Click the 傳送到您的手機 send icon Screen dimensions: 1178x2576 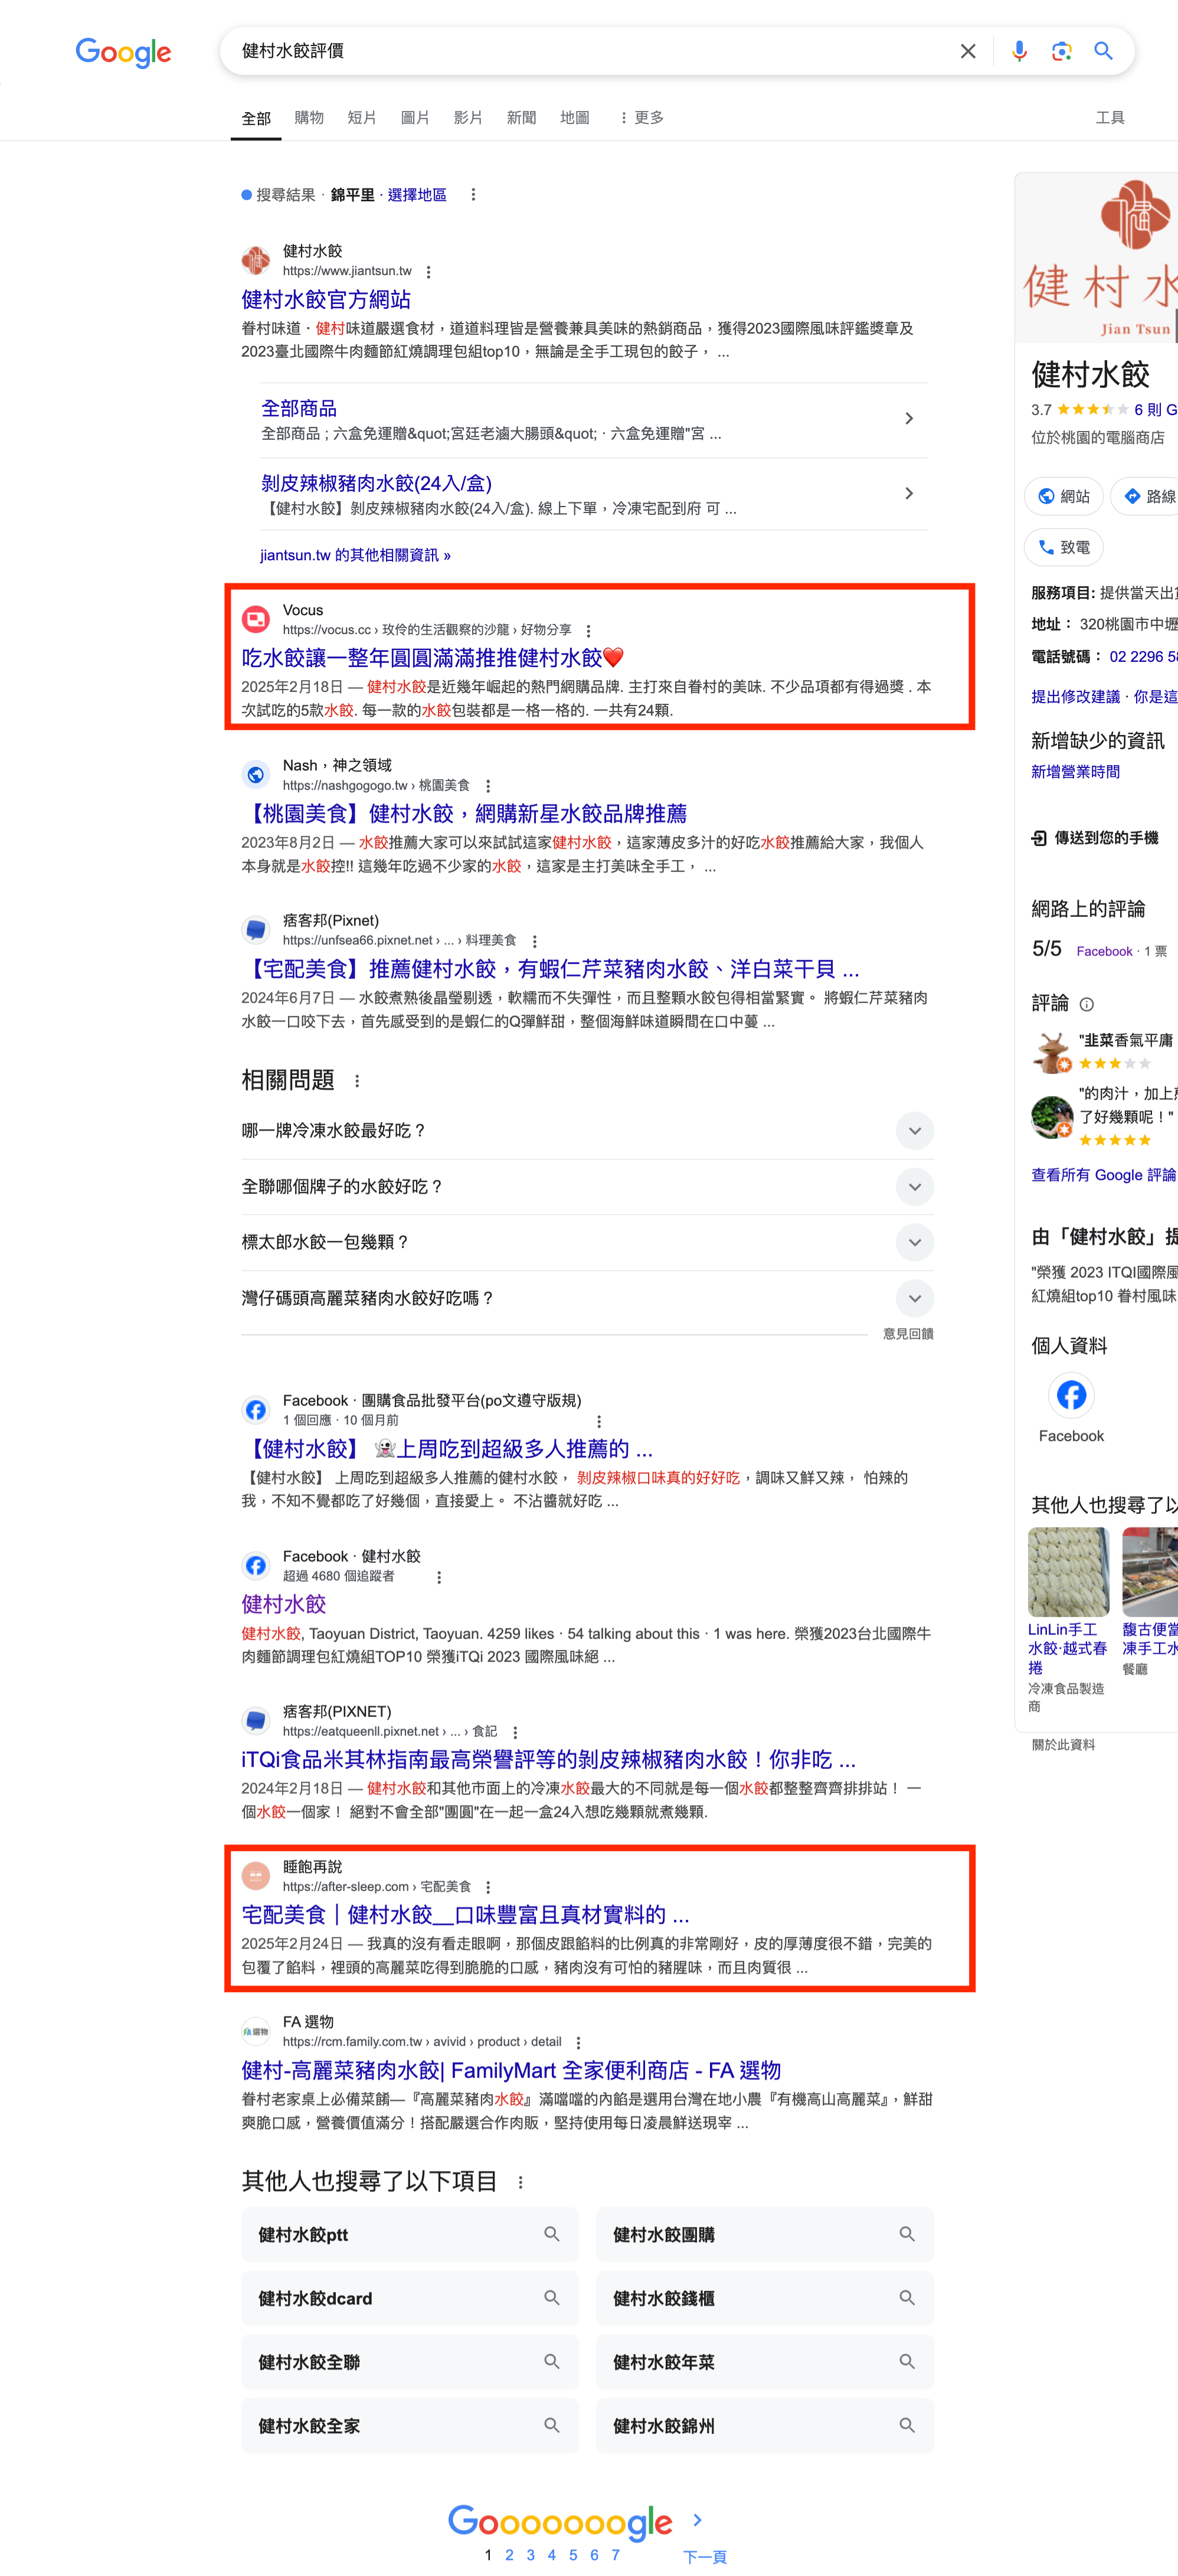pos(1039,838)
